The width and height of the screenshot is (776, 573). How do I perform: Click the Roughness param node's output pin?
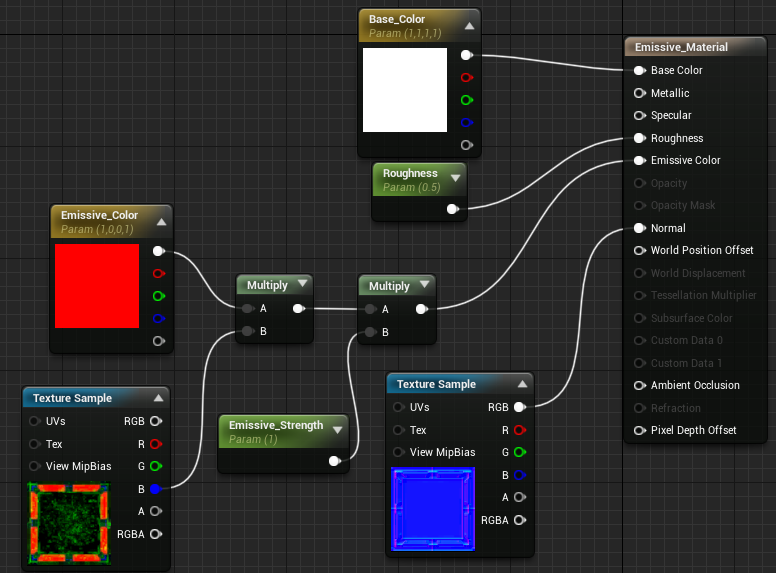(453, 209)
